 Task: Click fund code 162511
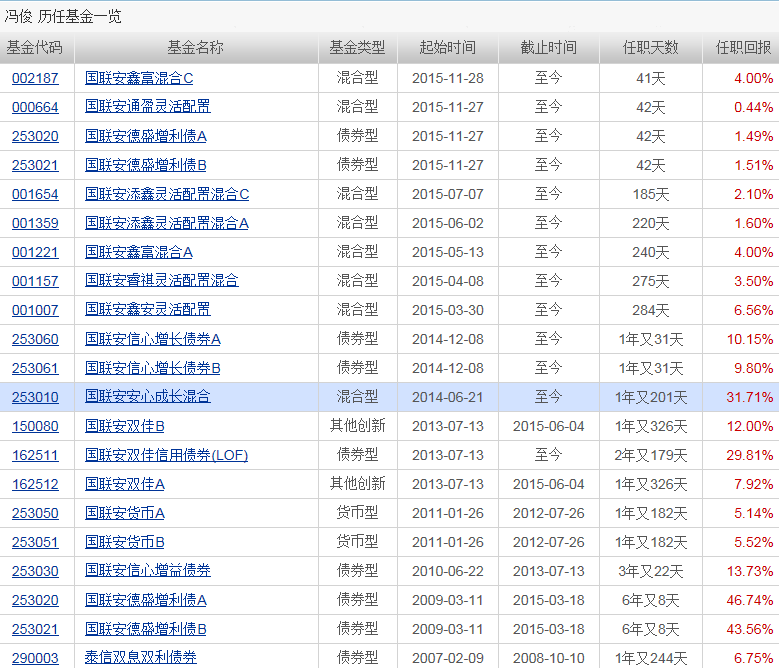(x=35, y=455)
